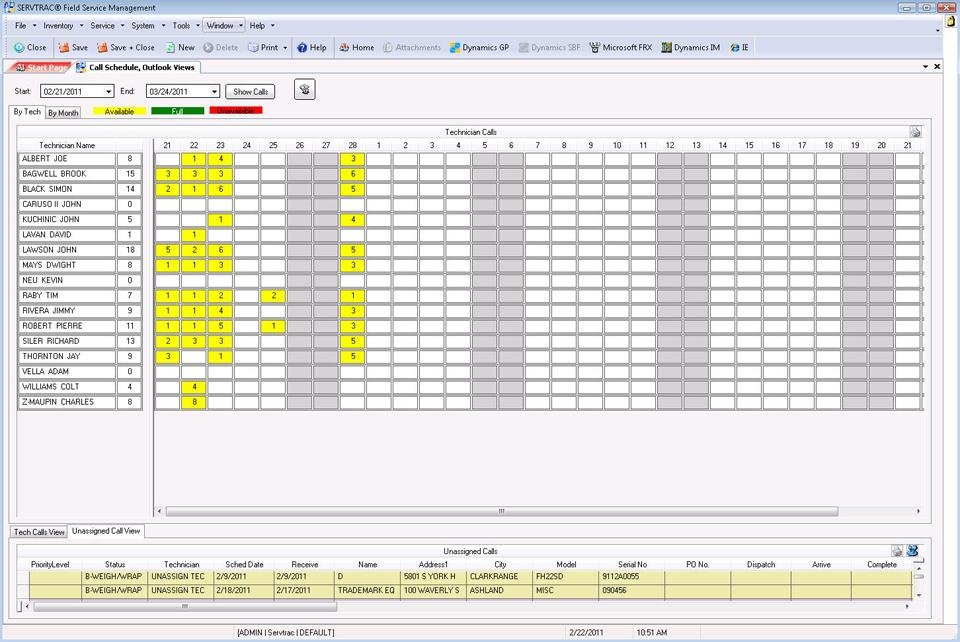Expand the Start date dropdown

pyautogui.click(x=106, y=92)
